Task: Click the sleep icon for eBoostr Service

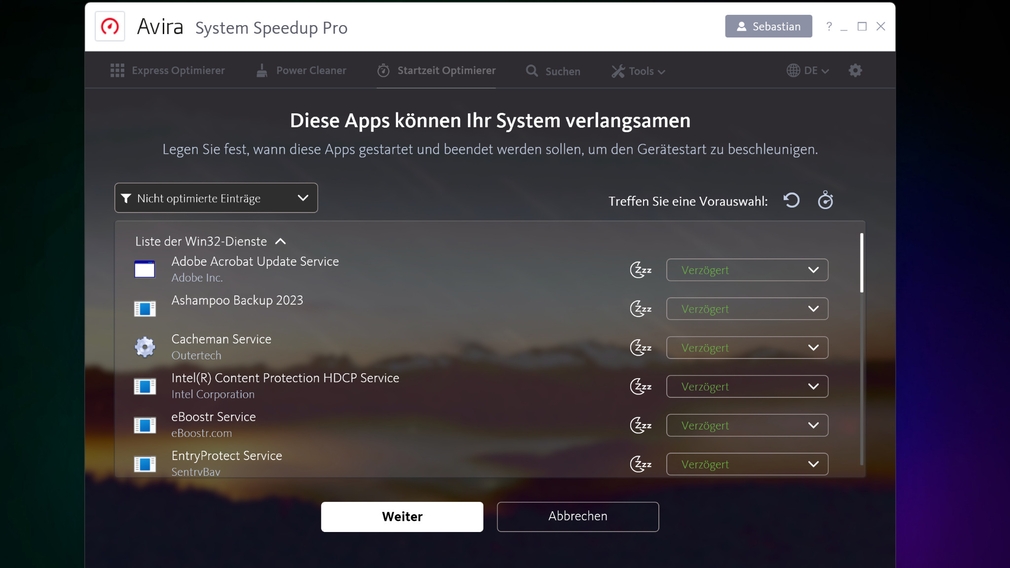Action: (640, 425)
